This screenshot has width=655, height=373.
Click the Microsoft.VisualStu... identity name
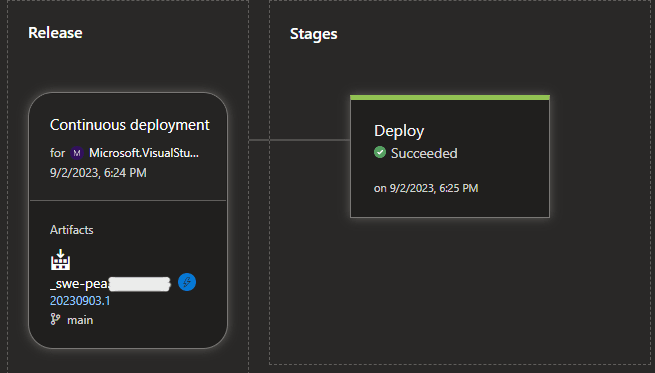coord(144,153)
